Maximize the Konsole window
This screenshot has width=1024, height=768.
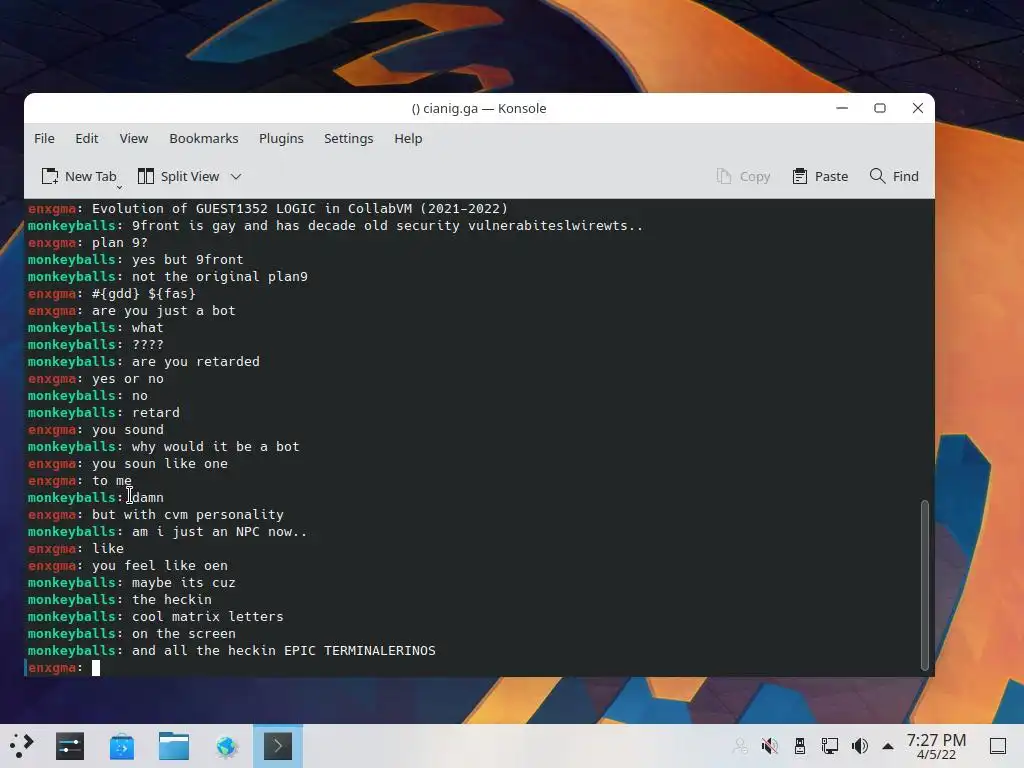coord(880,108)
